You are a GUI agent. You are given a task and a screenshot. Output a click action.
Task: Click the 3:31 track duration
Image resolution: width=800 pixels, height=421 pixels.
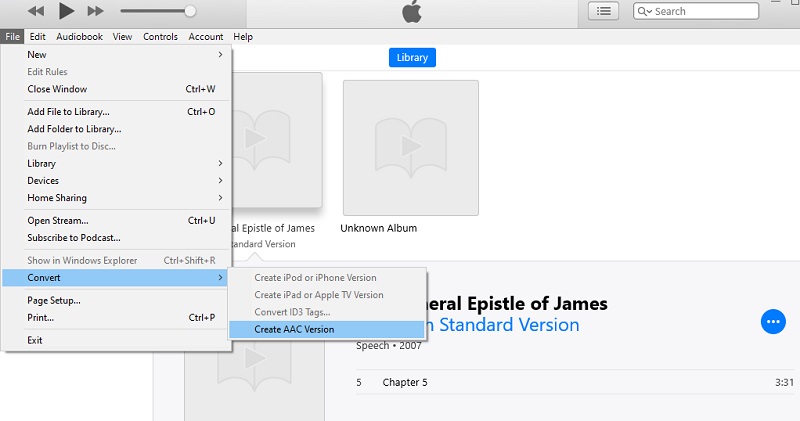pos(784,382)
